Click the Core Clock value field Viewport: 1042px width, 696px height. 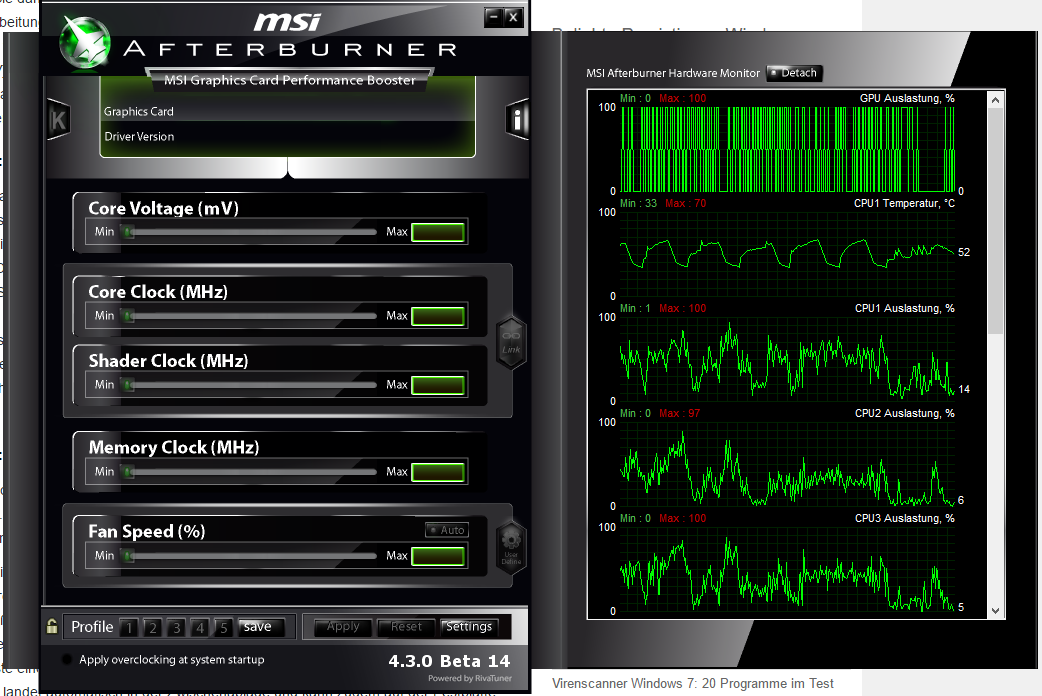[438, 316]
